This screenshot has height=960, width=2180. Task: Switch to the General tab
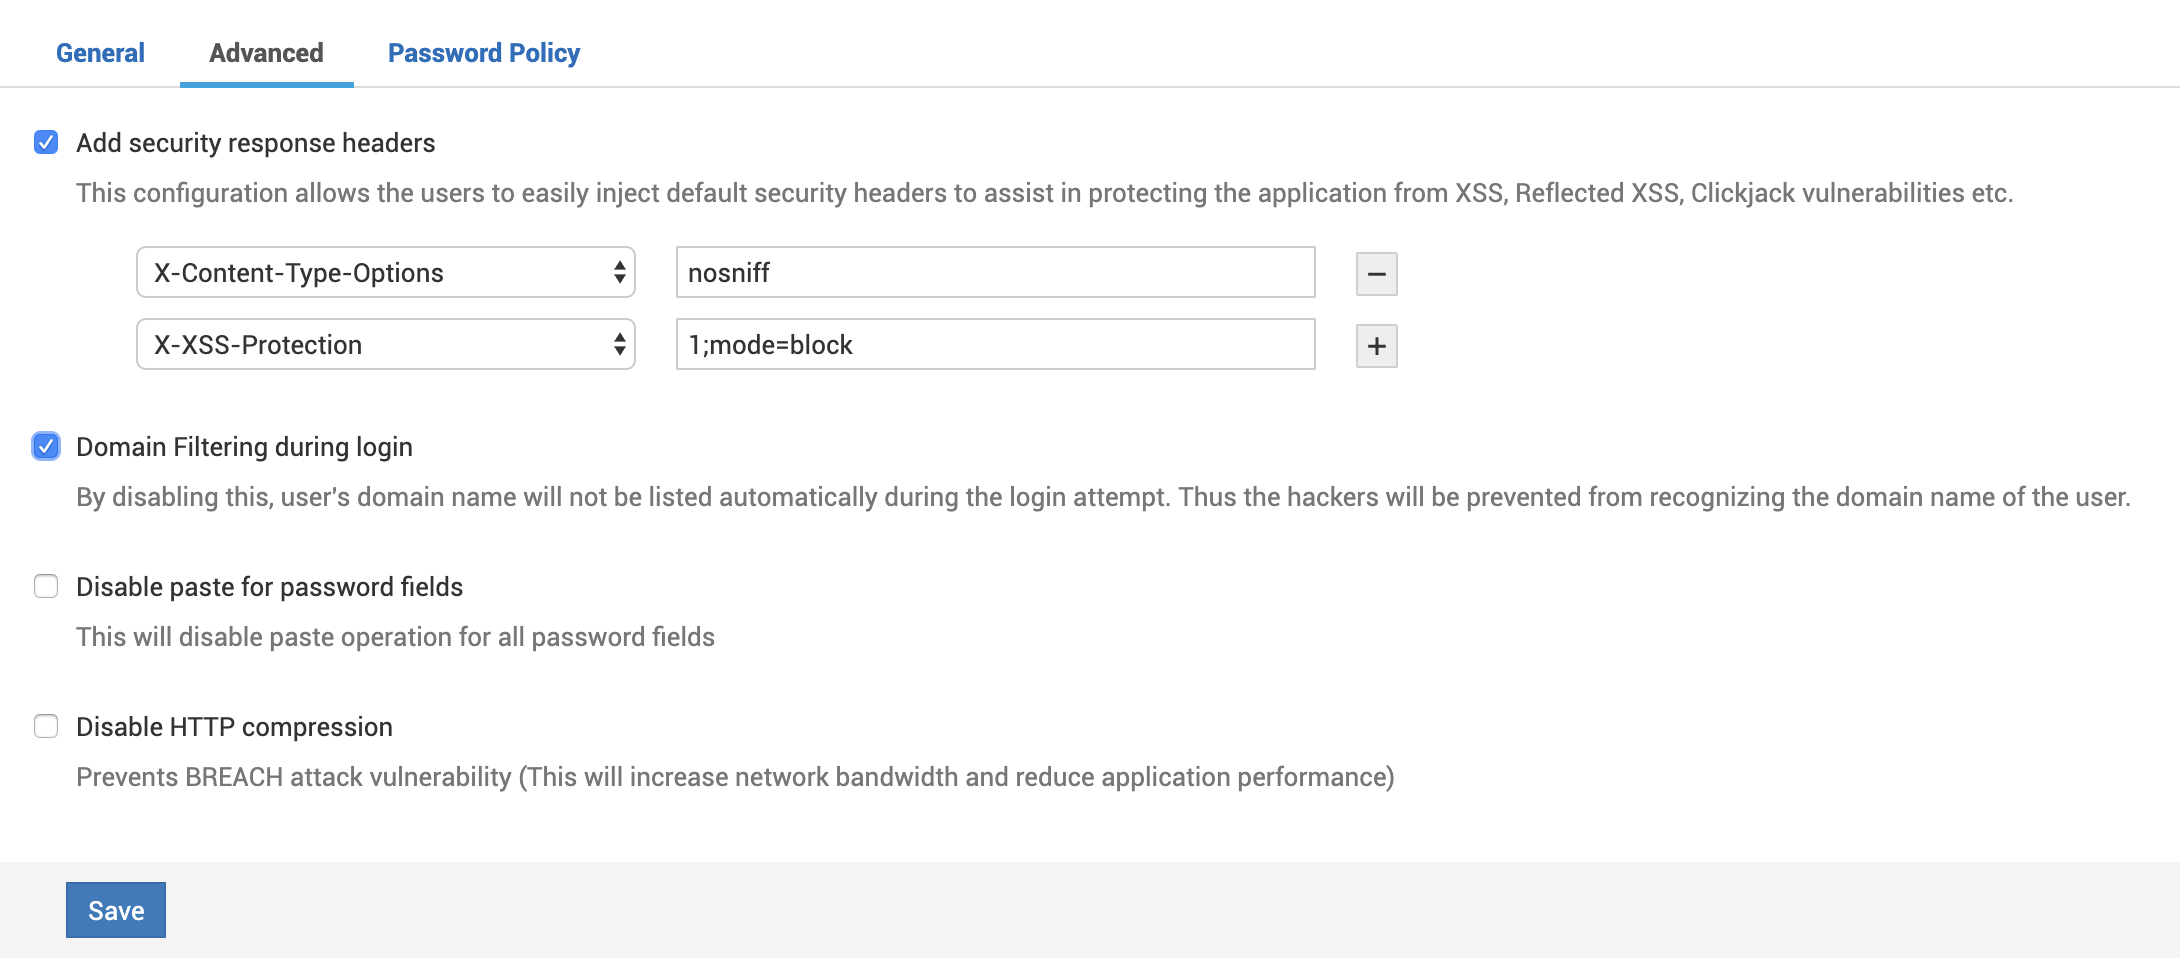pos(100,53)
